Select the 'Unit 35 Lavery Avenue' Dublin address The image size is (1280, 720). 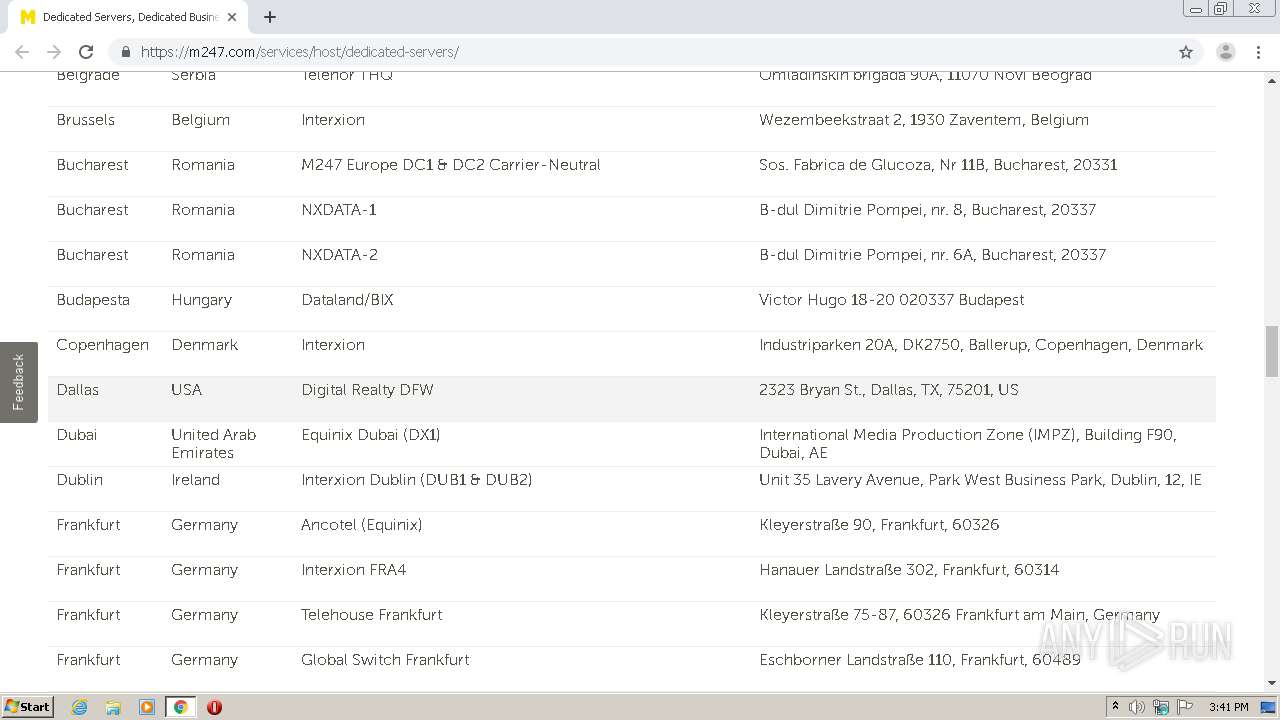coord(980,480)
